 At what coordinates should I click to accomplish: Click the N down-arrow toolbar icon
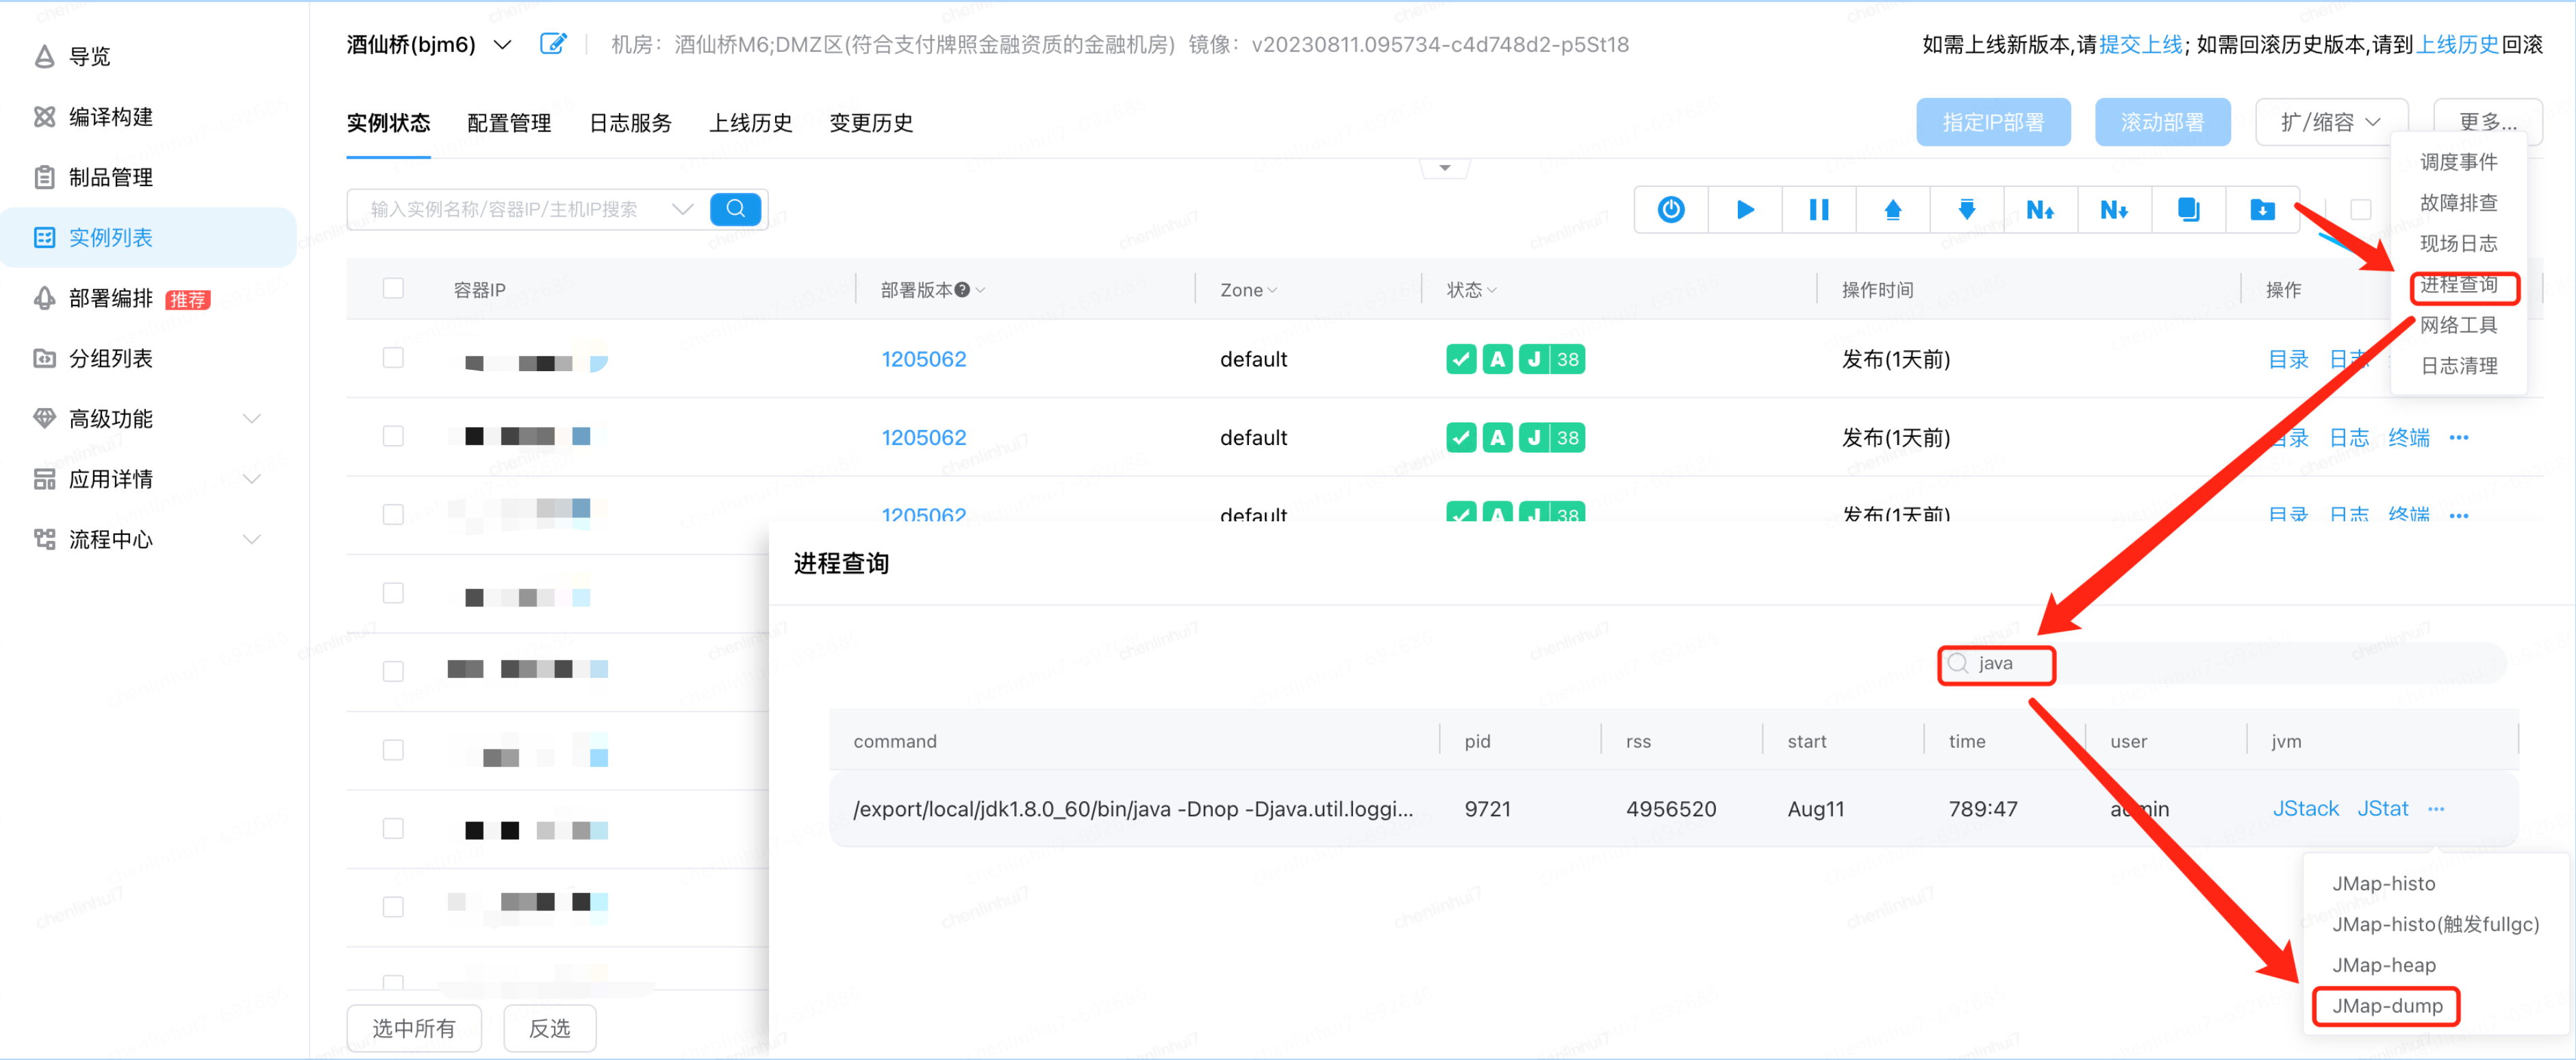pos(2113,209)
